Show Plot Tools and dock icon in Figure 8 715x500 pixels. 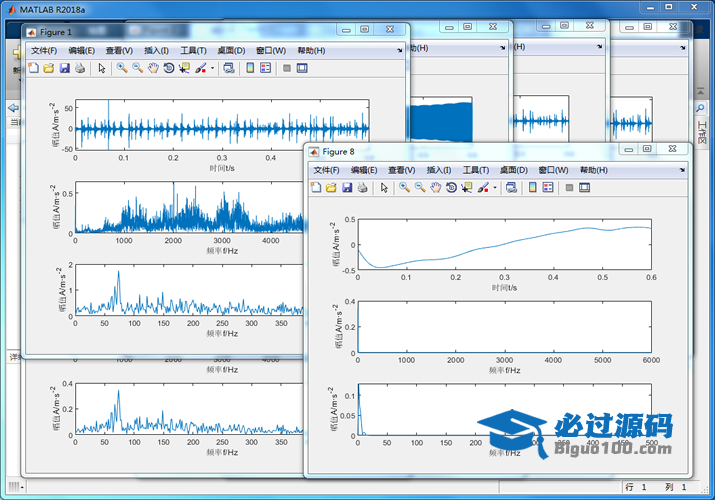tap(585, 188)
